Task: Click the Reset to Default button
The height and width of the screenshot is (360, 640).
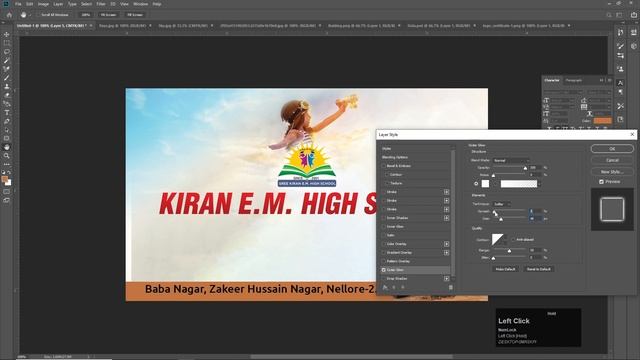Action: pyautogui.click(x=539, y=269)
